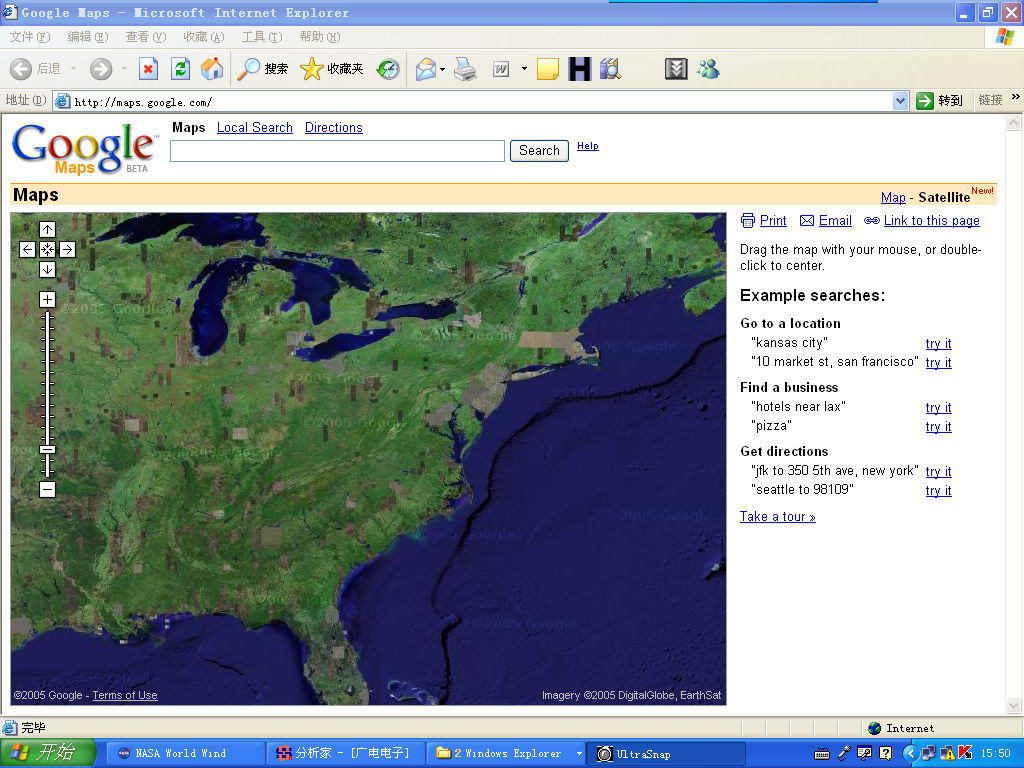Click the zoom level slider handle
The height and width of the screenshot is (768, 1024).
click(x=47, y=450)
